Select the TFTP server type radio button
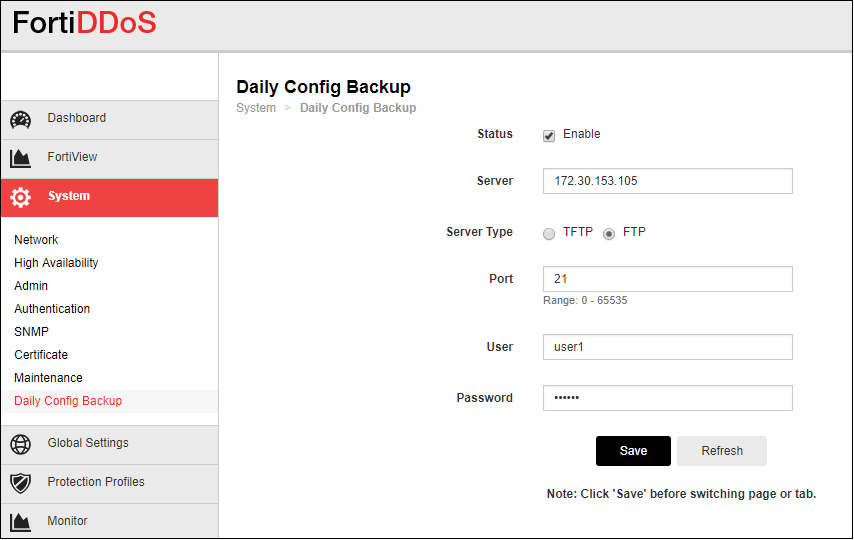The image size is (854, 540). click(x=549, y=234)
